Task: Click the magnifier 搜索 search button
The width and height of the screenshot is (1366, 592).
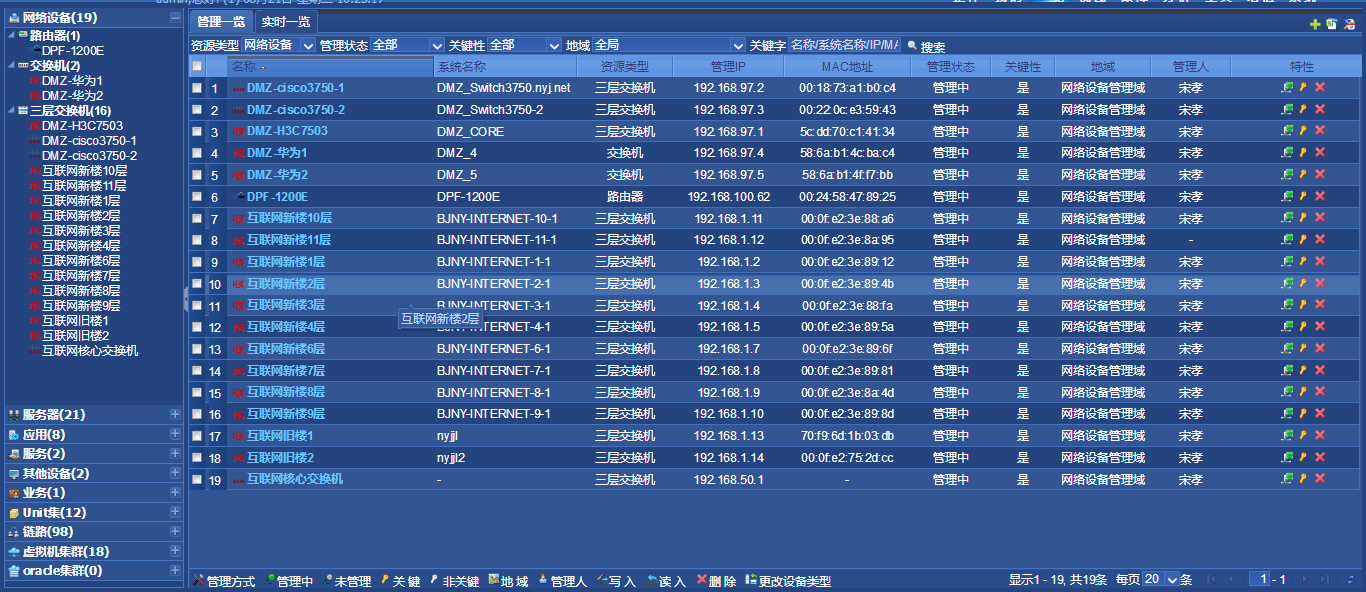Action: tap(925, 46)
